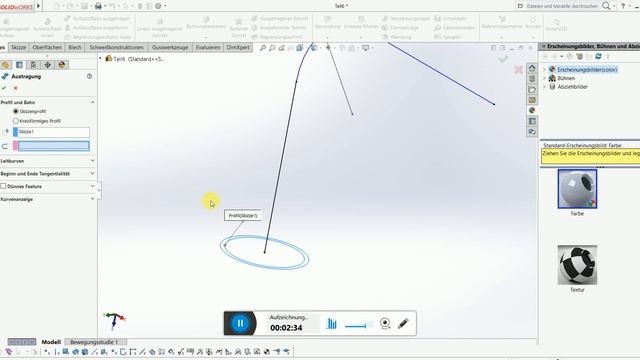Click the empty path (Bahn) selection field
This screenshot has width=640, height=360.
pos(53,146)
